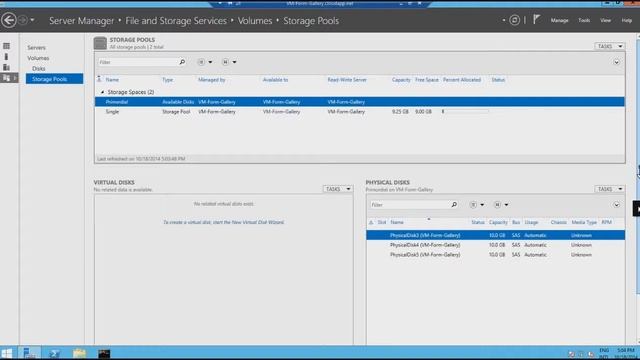640x360 pixels.
Task: Click the physical disks filter search icon
Action: click(x=454, y=204)
